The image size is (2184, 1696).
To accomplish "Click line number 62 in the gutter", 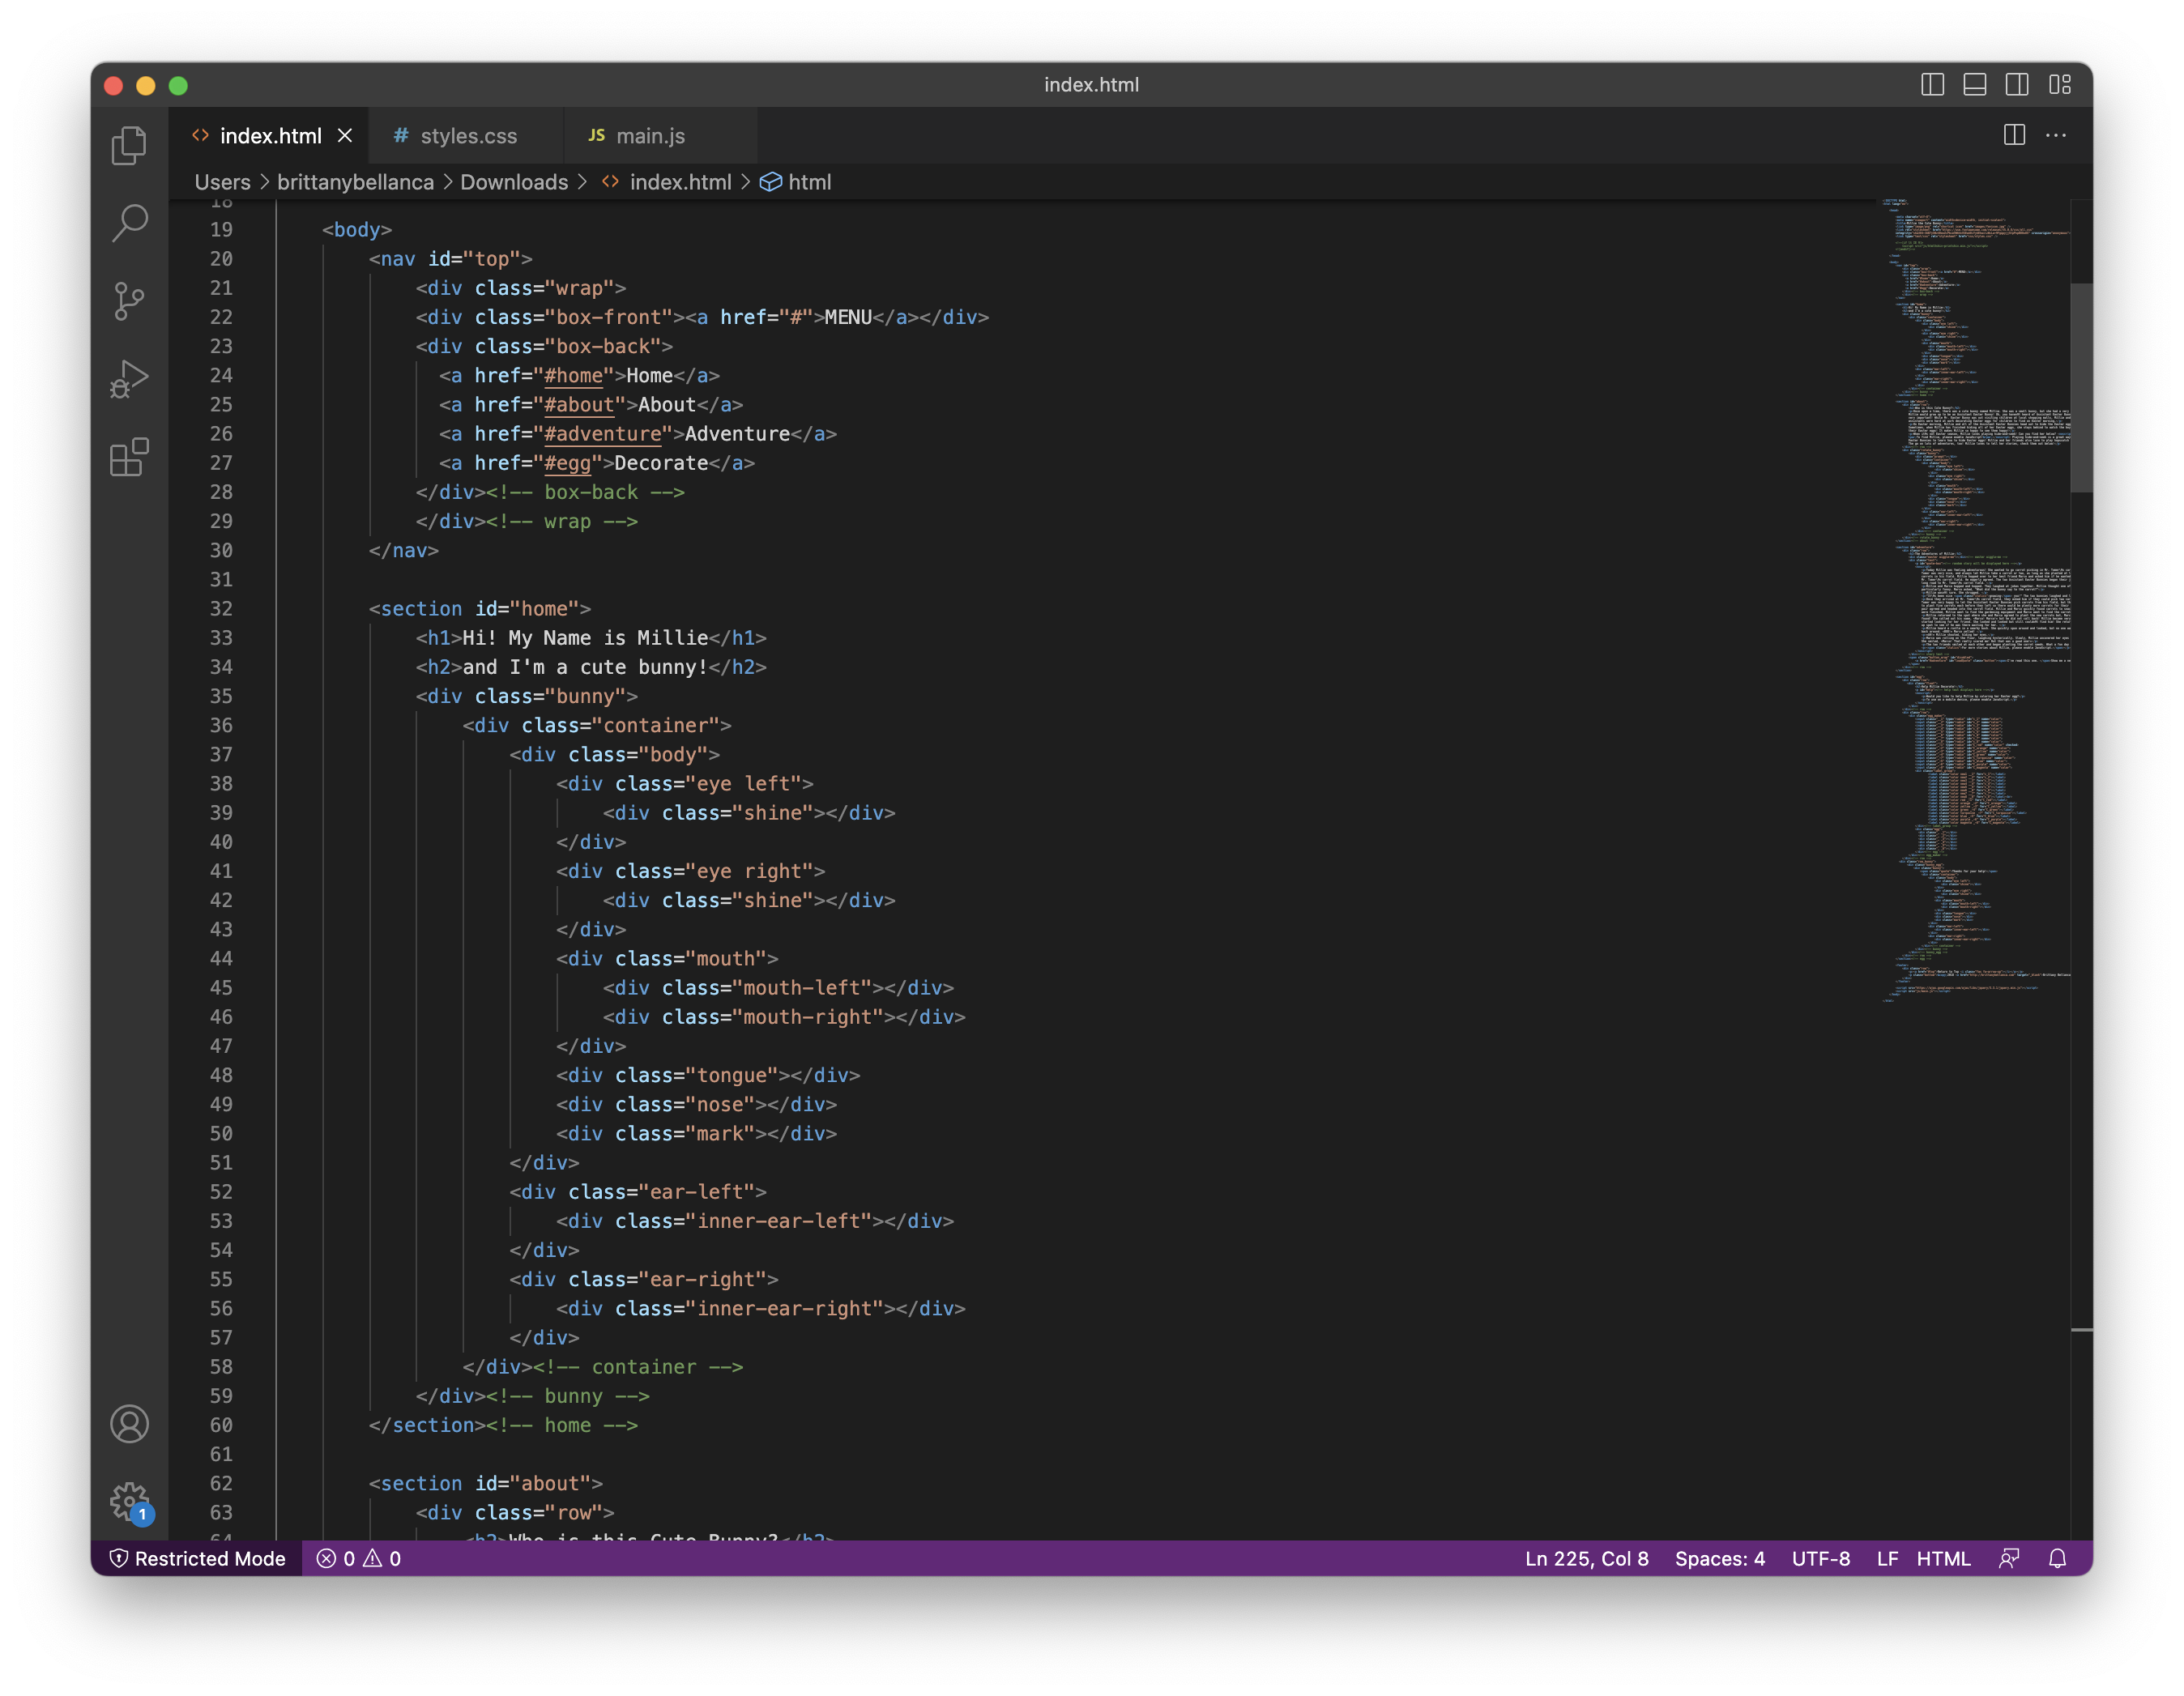I will point(221,1483).
